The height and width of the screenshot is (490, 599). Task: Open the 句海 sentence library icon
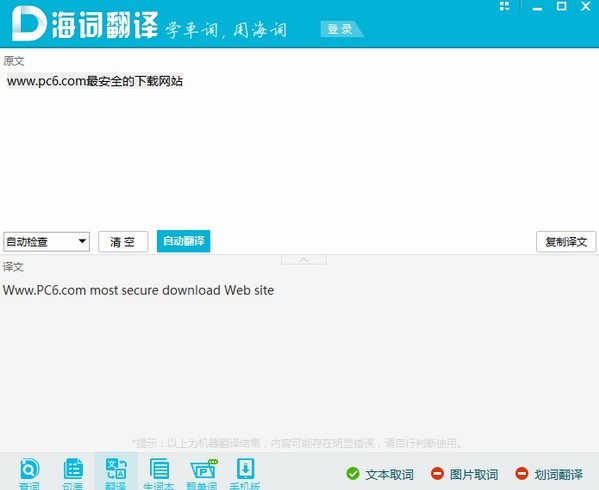click(73, 473)
